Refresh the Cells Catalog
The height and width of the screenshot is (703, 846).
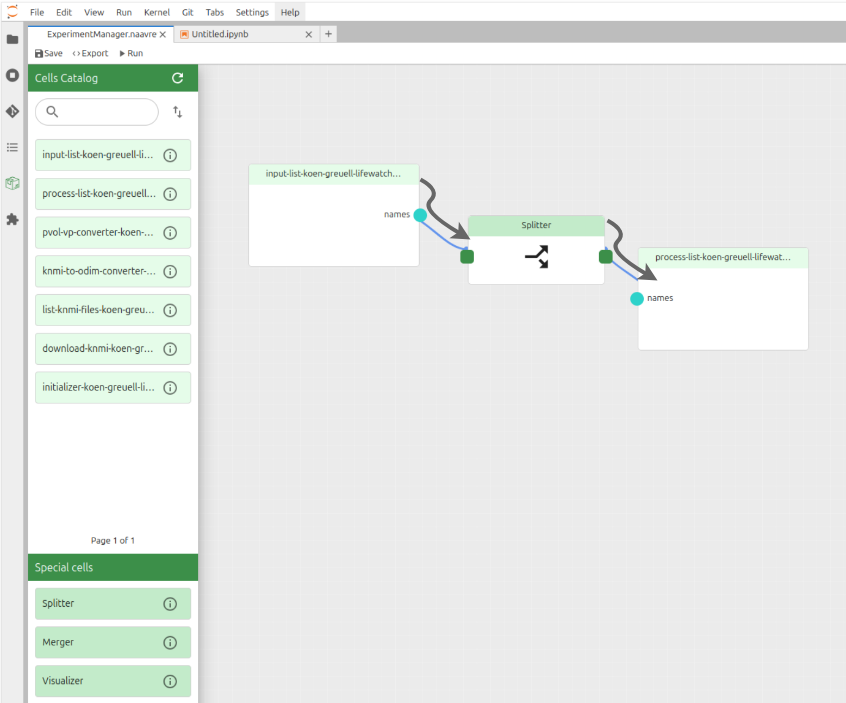point(178,78)
